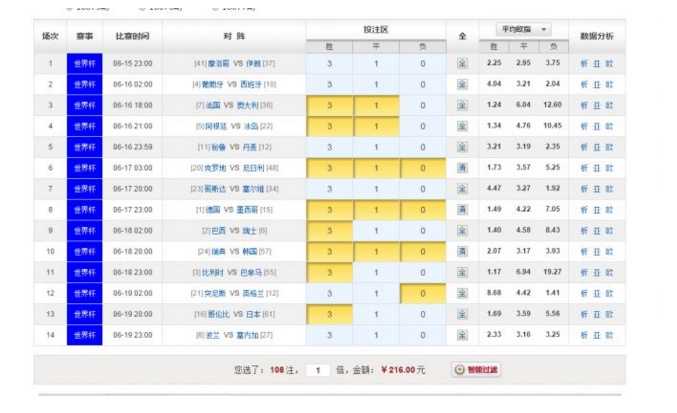This screenshot has width=677, height=413.
Task: Focus the bet multiplier field showing 1
Action: pos(318,370)
